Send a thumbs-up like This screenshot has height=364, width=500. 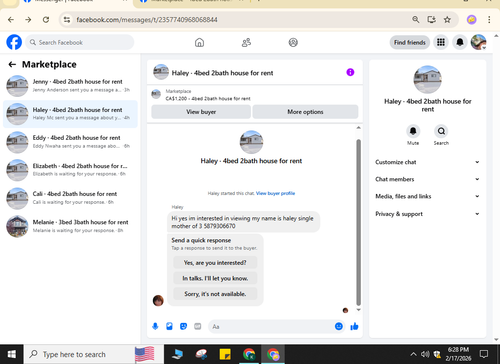(354, 326)
